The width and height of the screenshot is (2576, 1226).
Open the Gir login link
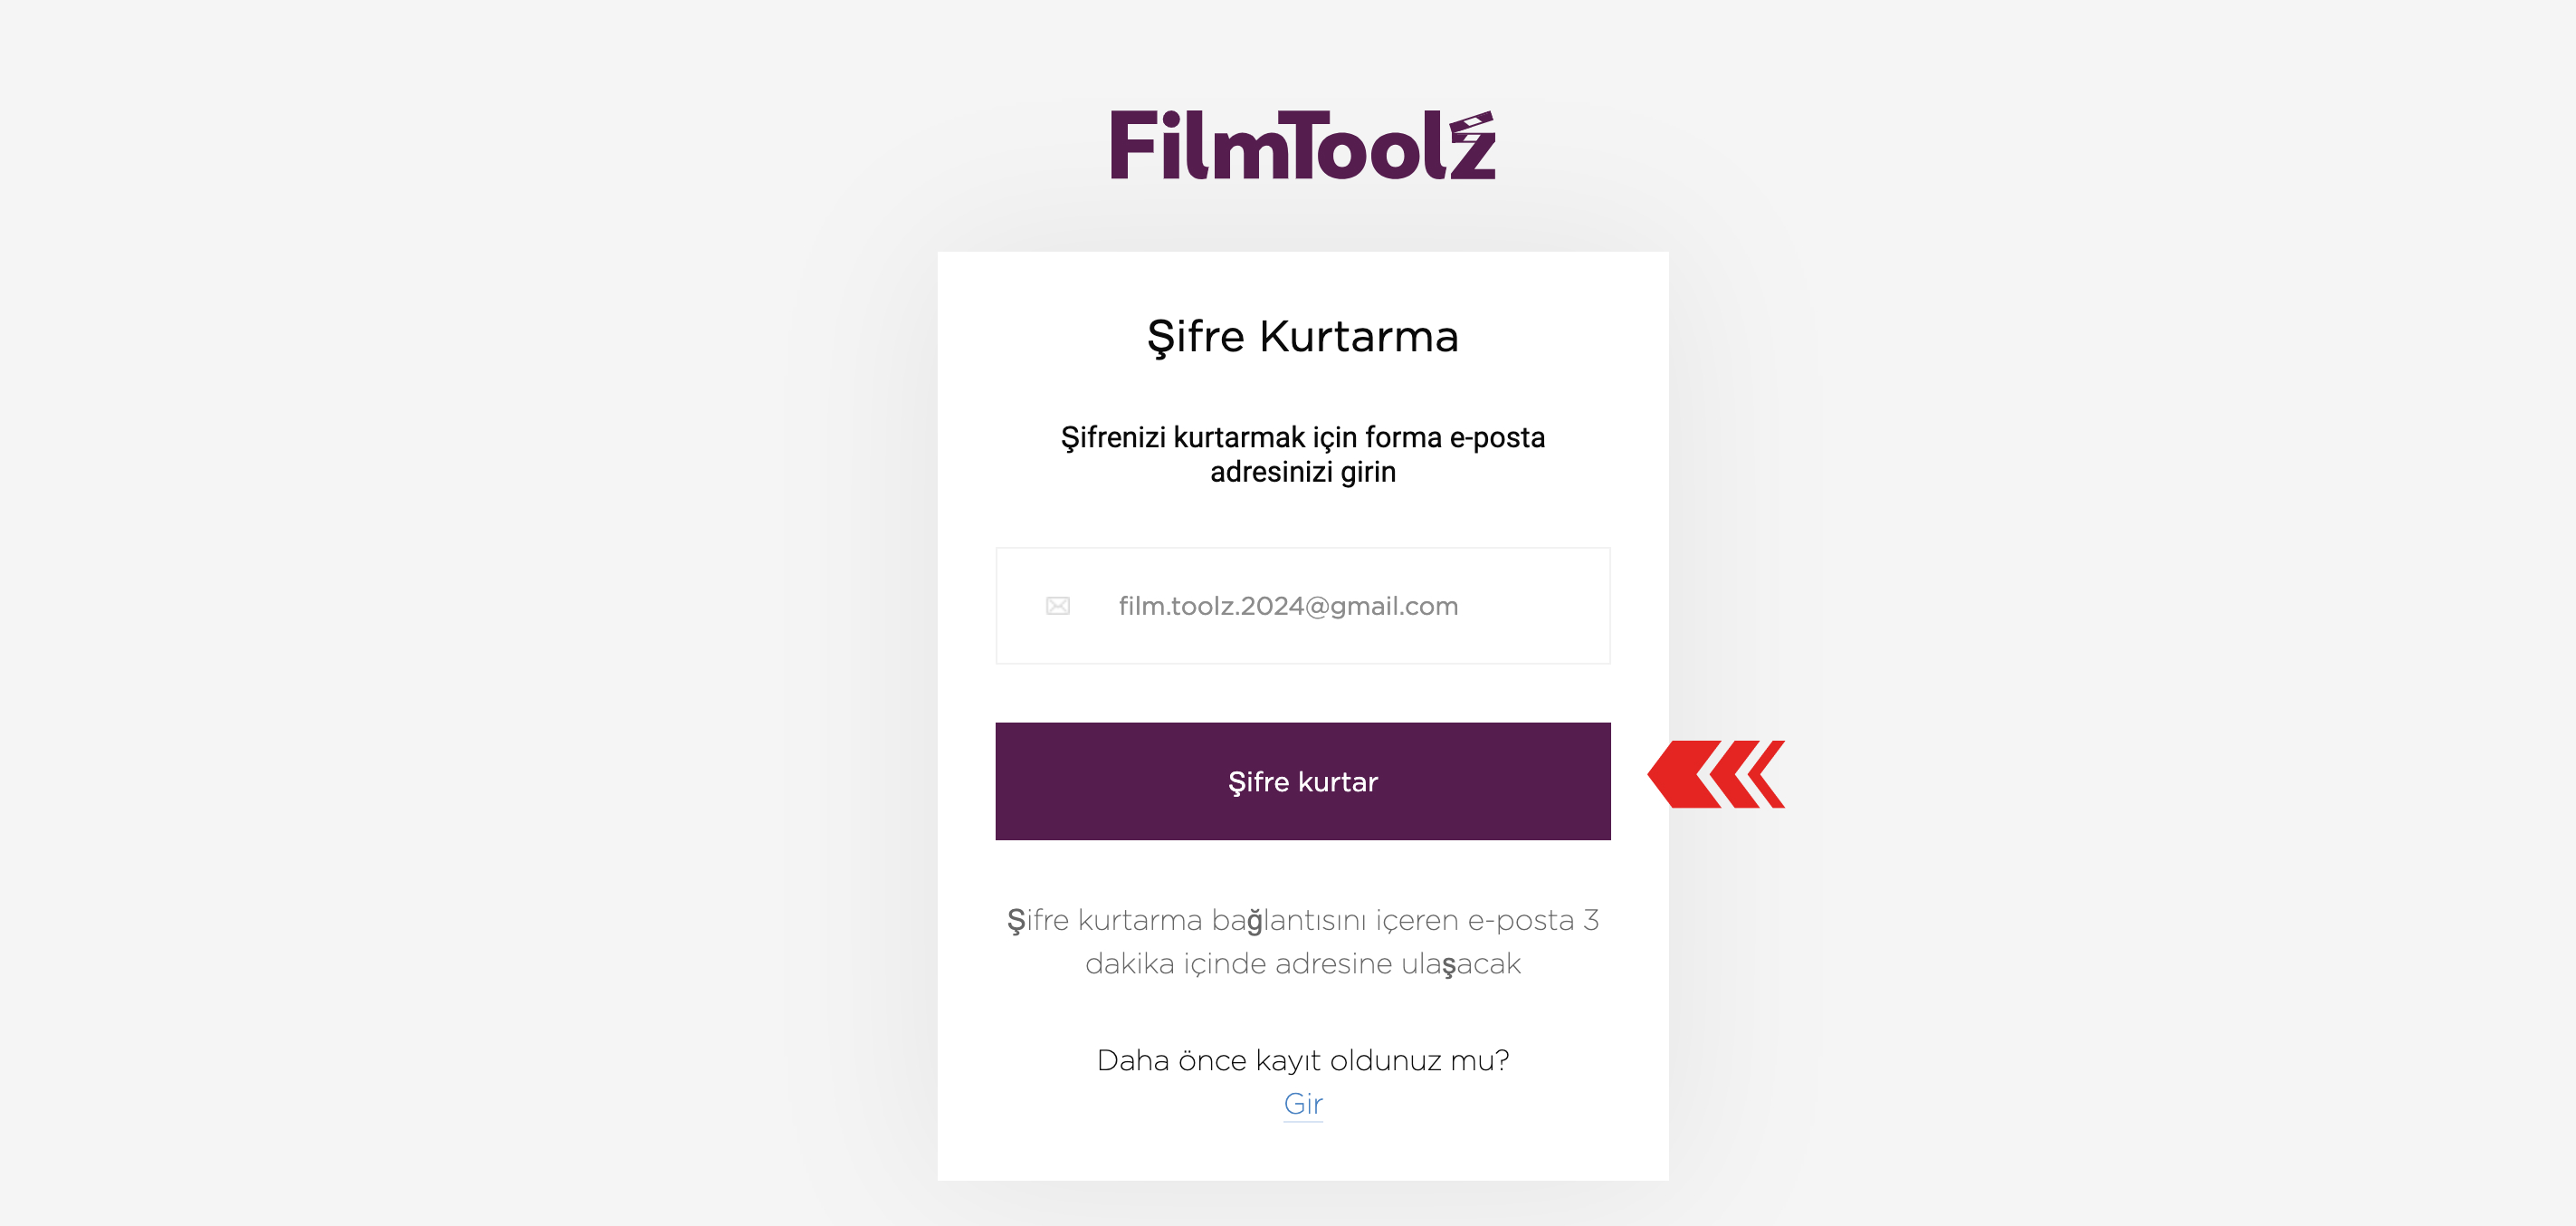(1303, 1104)
